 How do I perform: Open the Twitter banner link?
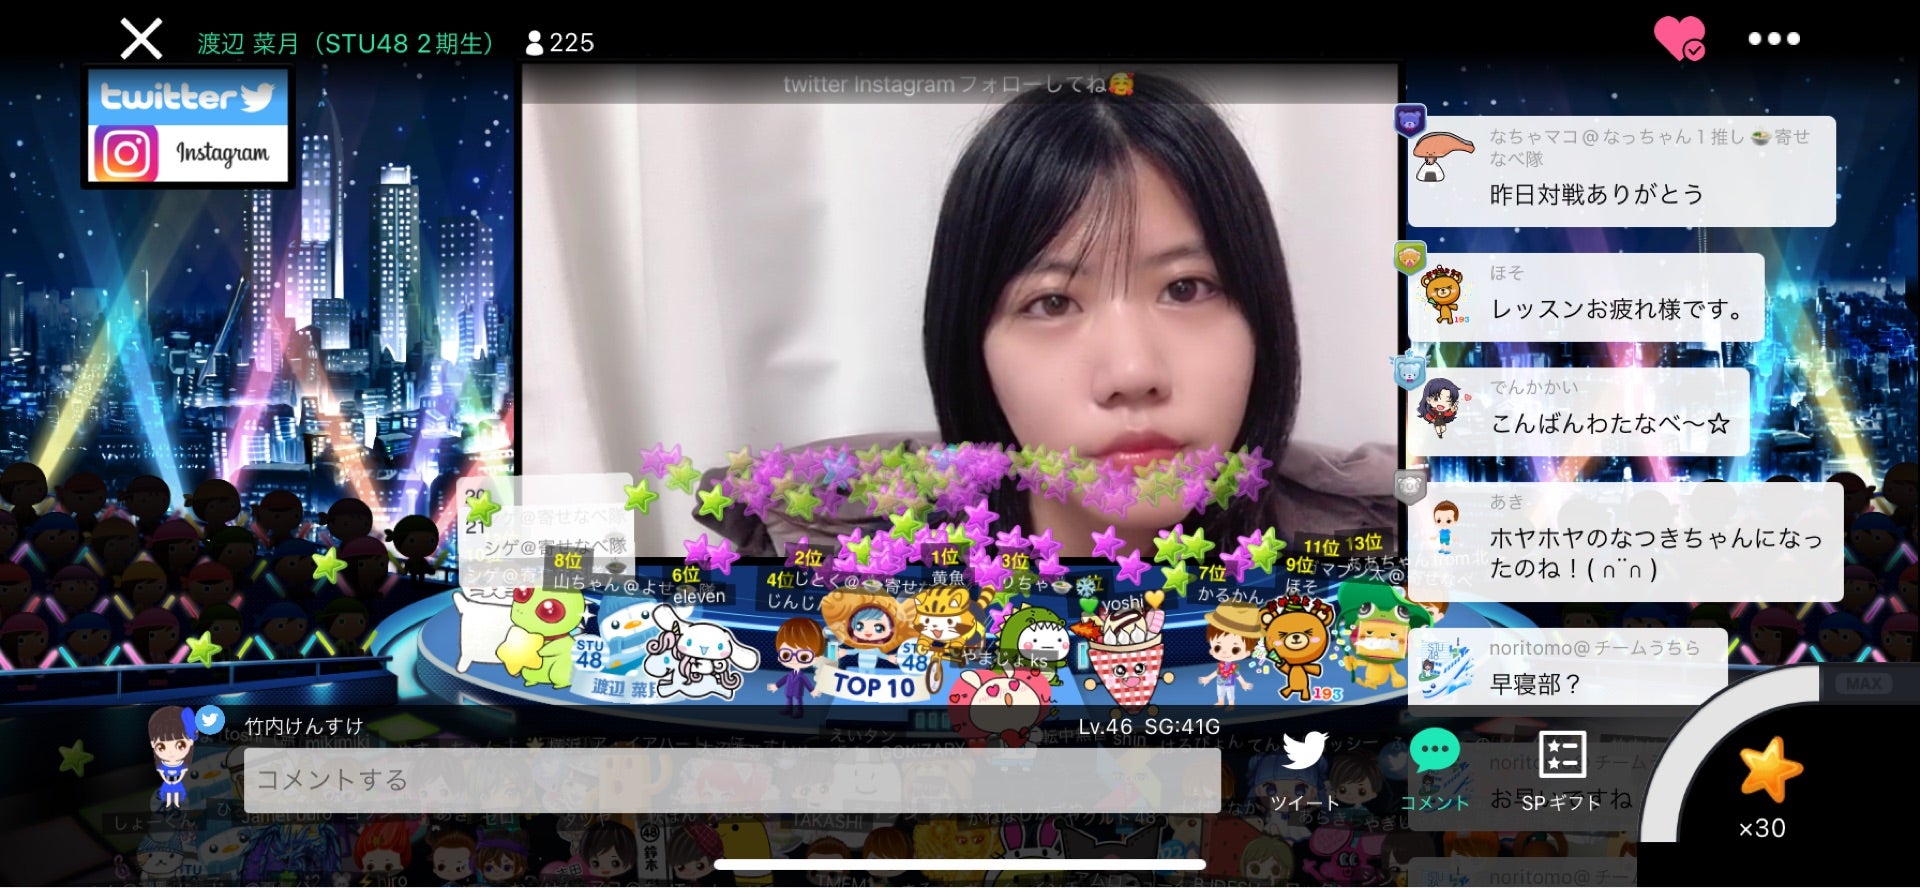pyautogui.click(x=188, y=97)
